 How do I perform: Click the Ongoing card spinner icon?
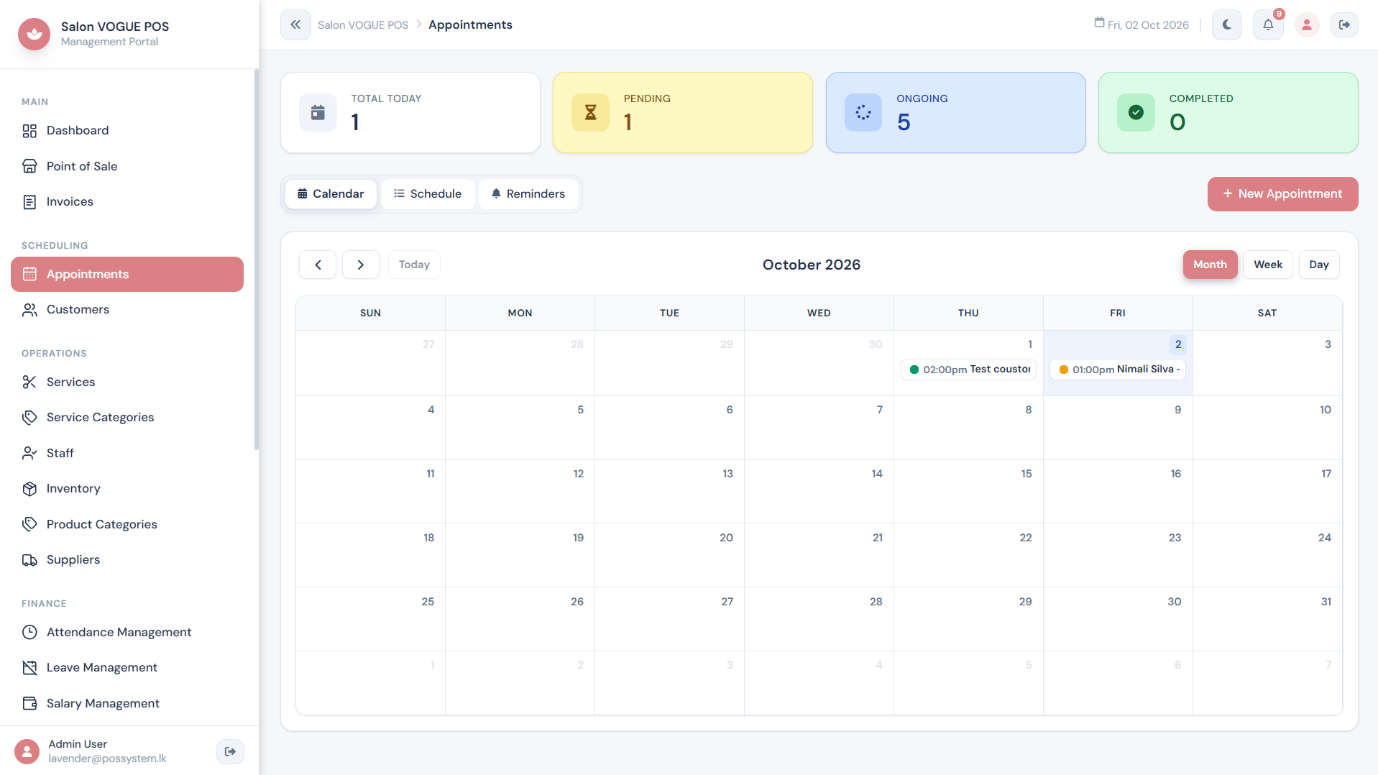864,113
